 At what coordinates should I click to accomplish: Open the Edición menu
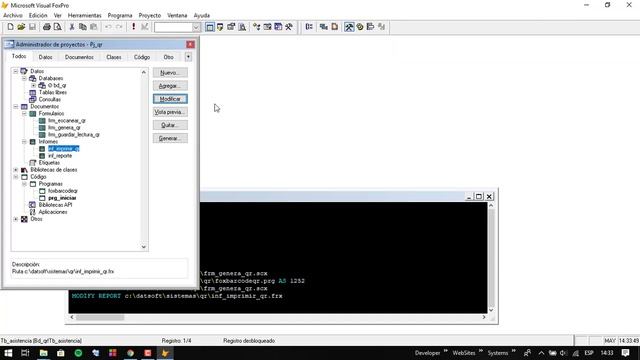point(38,15)
